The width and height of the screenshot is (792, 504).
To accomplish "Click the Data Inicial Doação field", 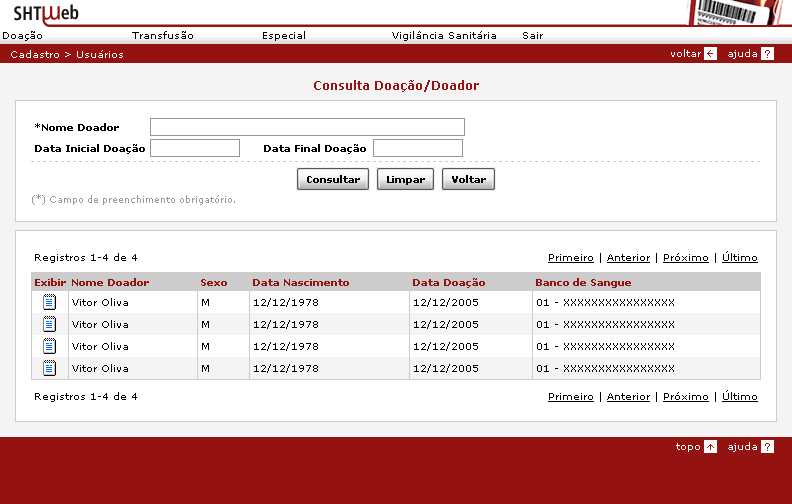I will tap(194, 148).
